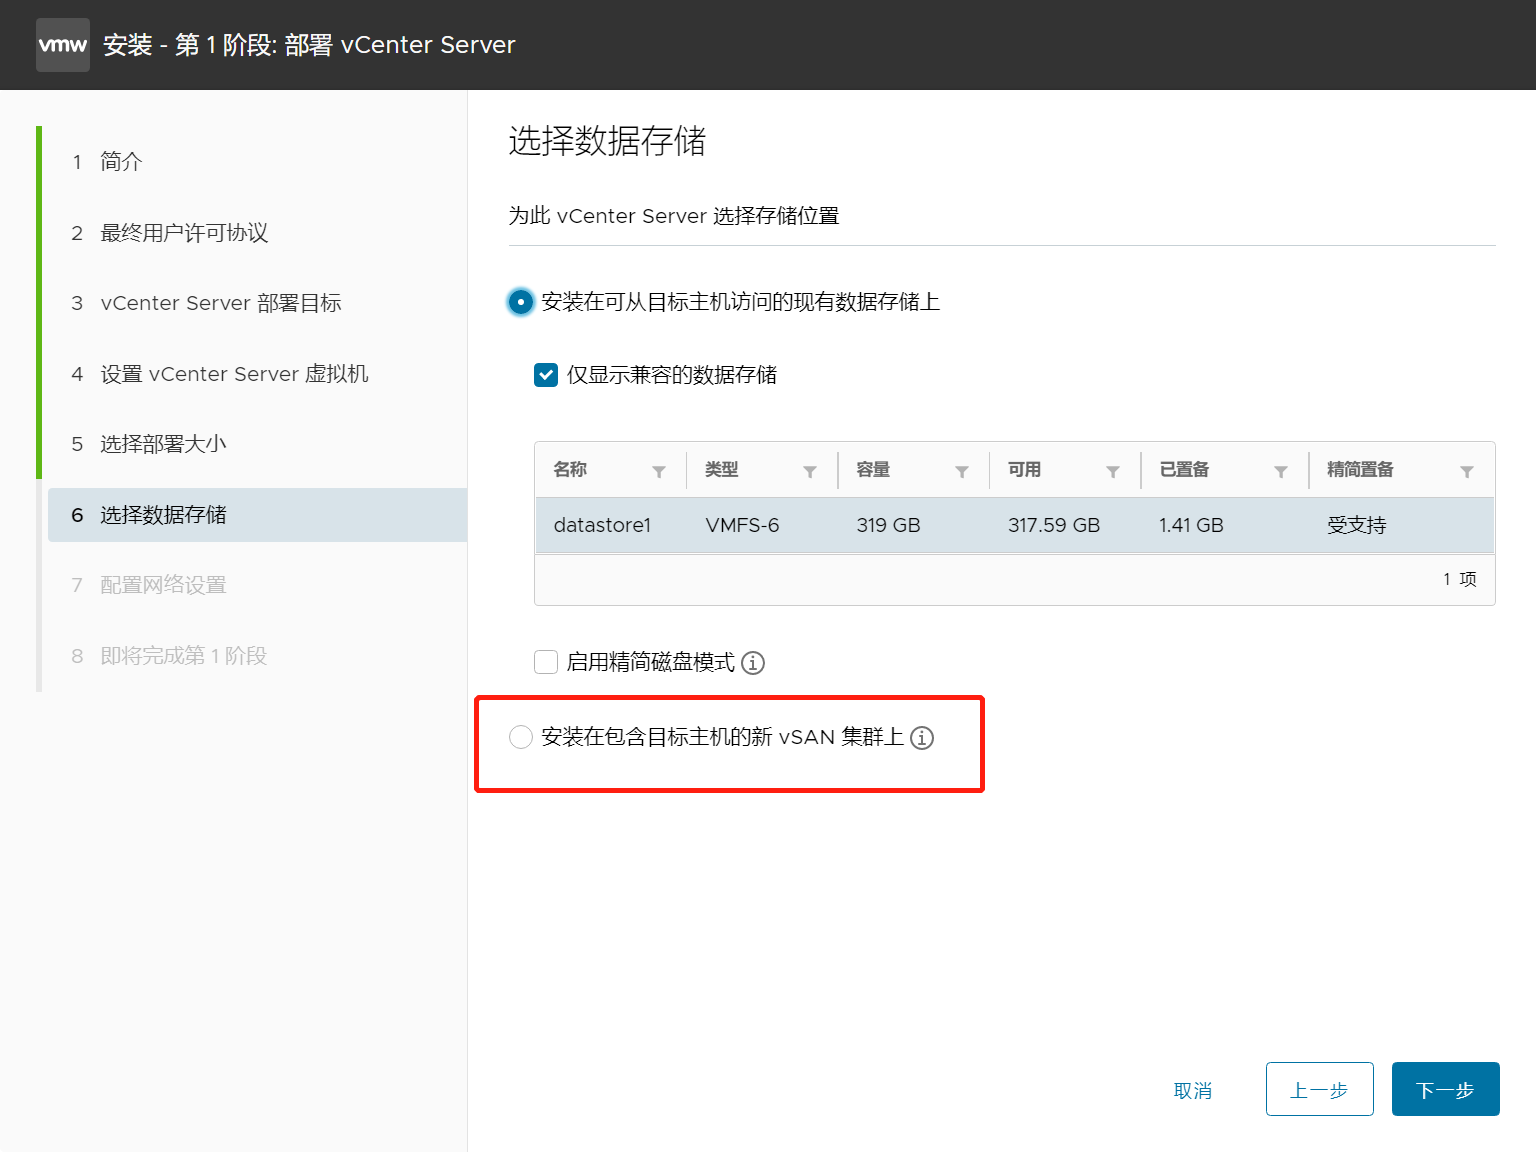Image resolution: width=1536 pixels, height=1152 pixels.
Task: Show info icon next to 启用精简磁盘模式
Action: click(x=753, y=663)
